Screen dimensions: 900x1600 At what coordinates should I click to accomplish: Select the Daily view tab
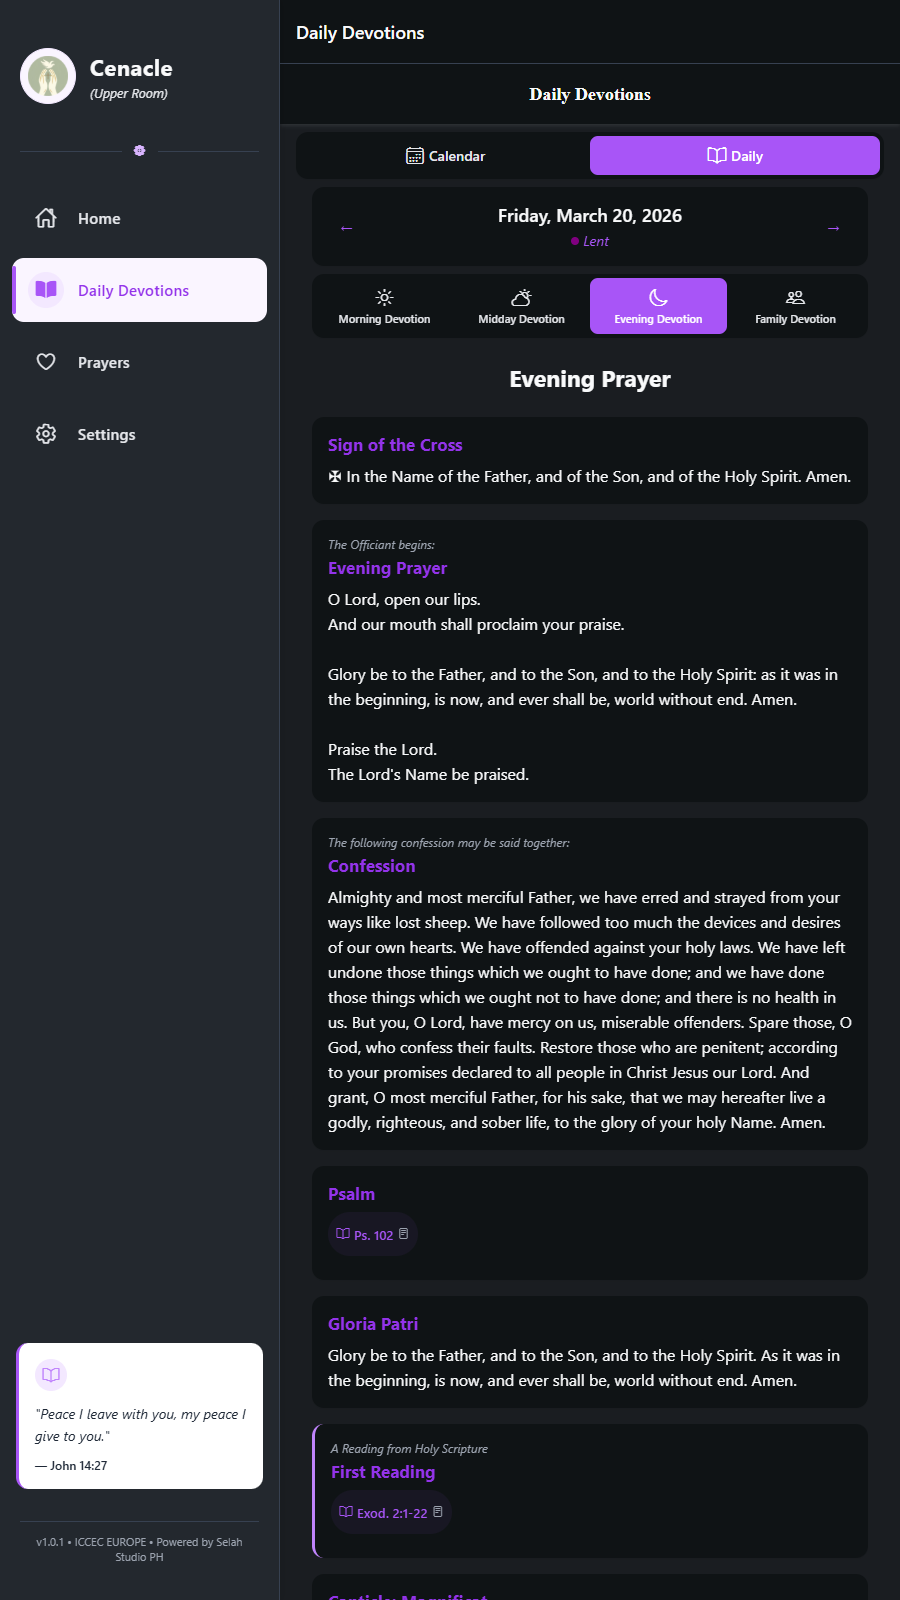[x=735, y=156]
